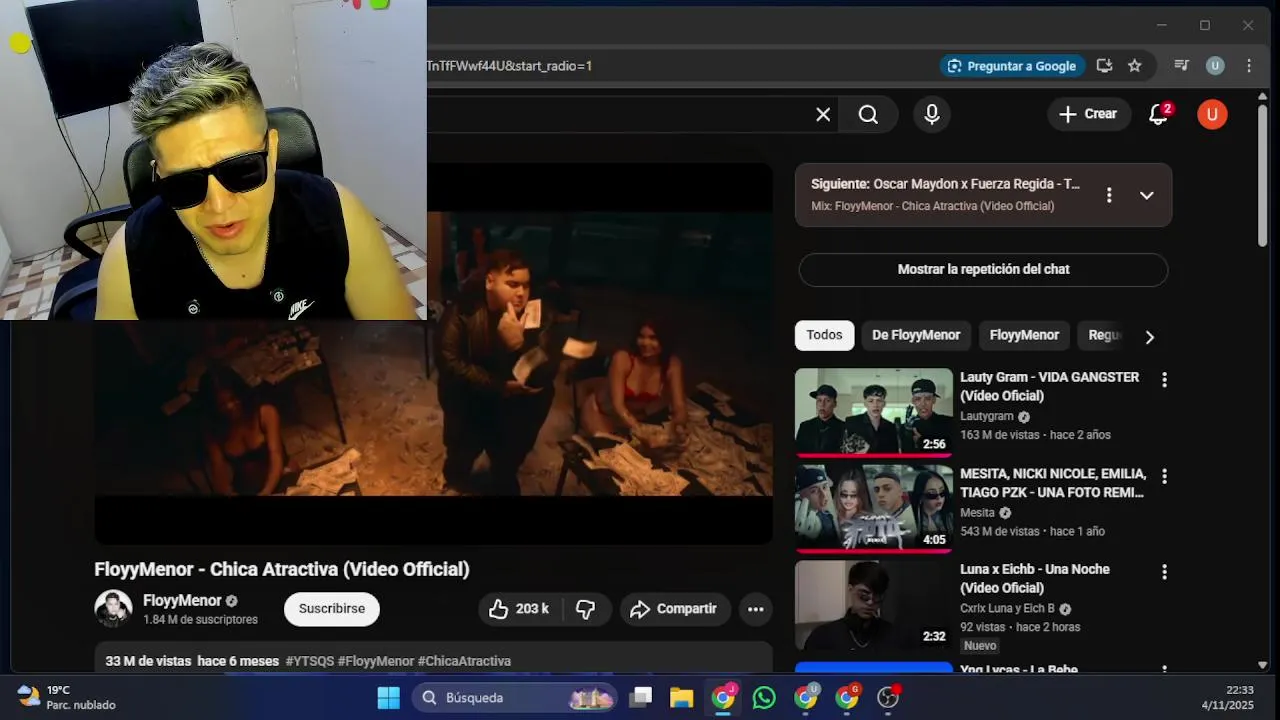Open Lauty Gram VIDA GANGSTER video thumbnail
The height and width of the screenshot is (720, 1280).
(874, 412)
